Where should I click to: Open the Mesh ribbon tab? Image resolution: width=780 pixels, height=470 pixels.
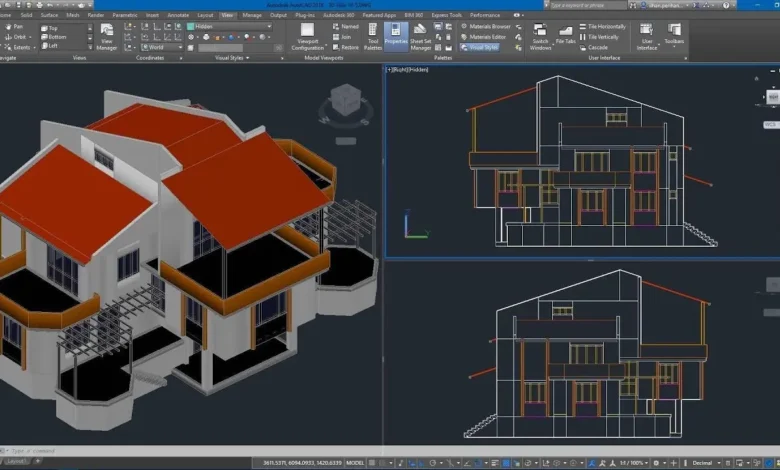(73, 15)
